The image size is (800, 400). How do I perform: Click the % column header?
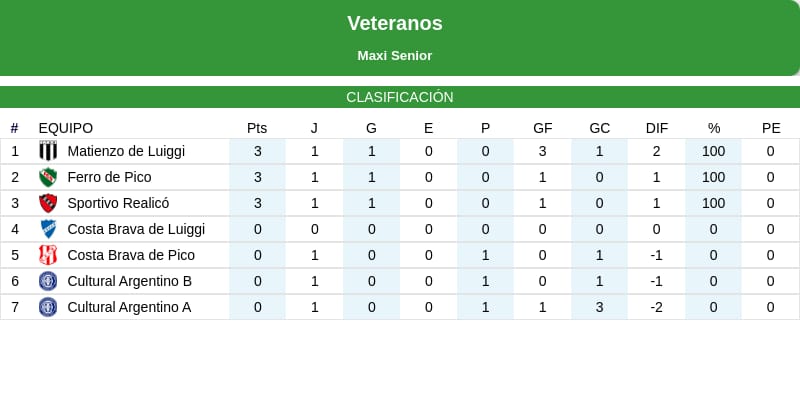[x=714, y=128]
